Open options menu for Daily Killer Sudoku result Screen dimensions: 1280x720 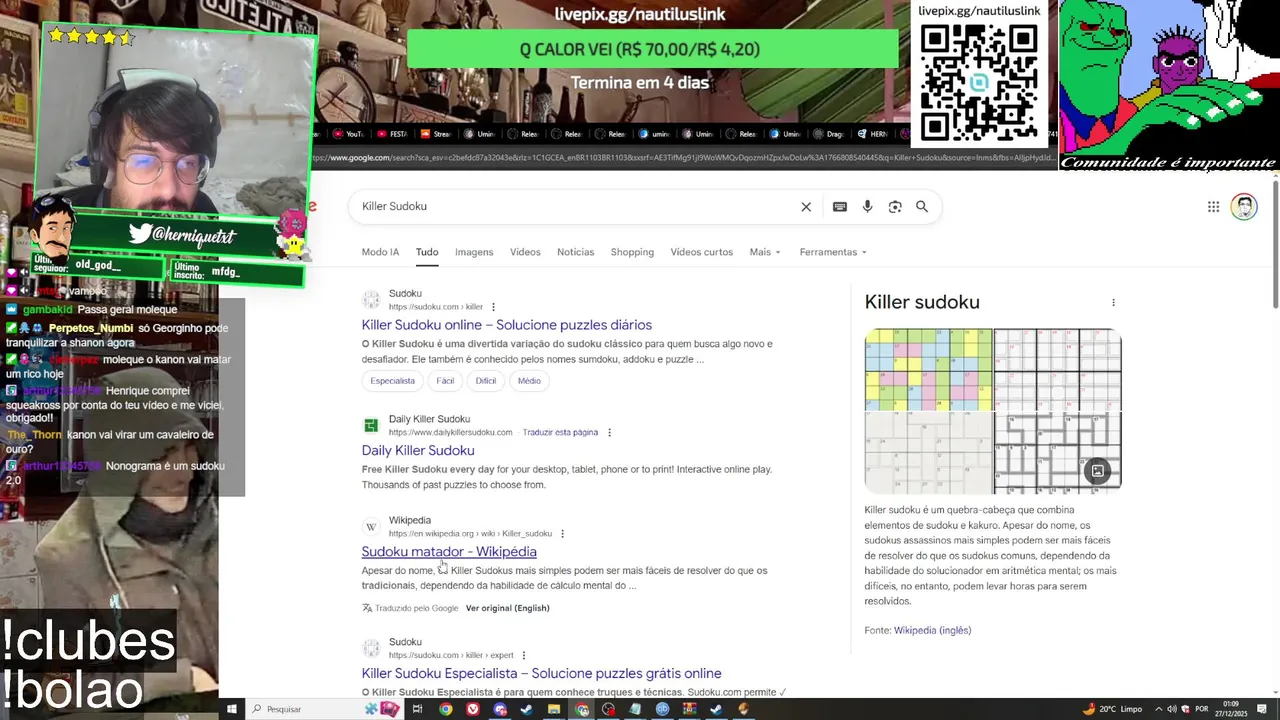(x=609, y=433)
